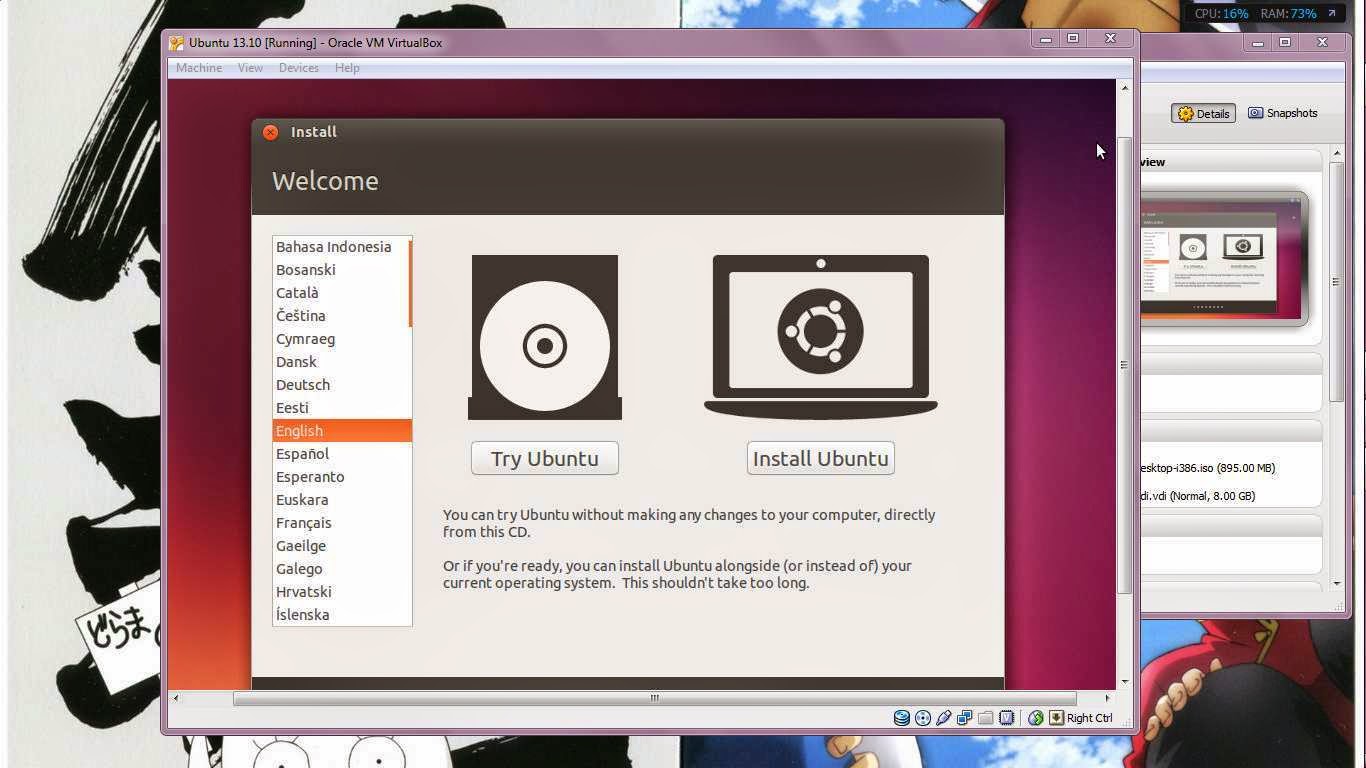Viewport: 1366px width, 768px height.
Task: Select Deutsch language
Action: click(x=341, y=385)
